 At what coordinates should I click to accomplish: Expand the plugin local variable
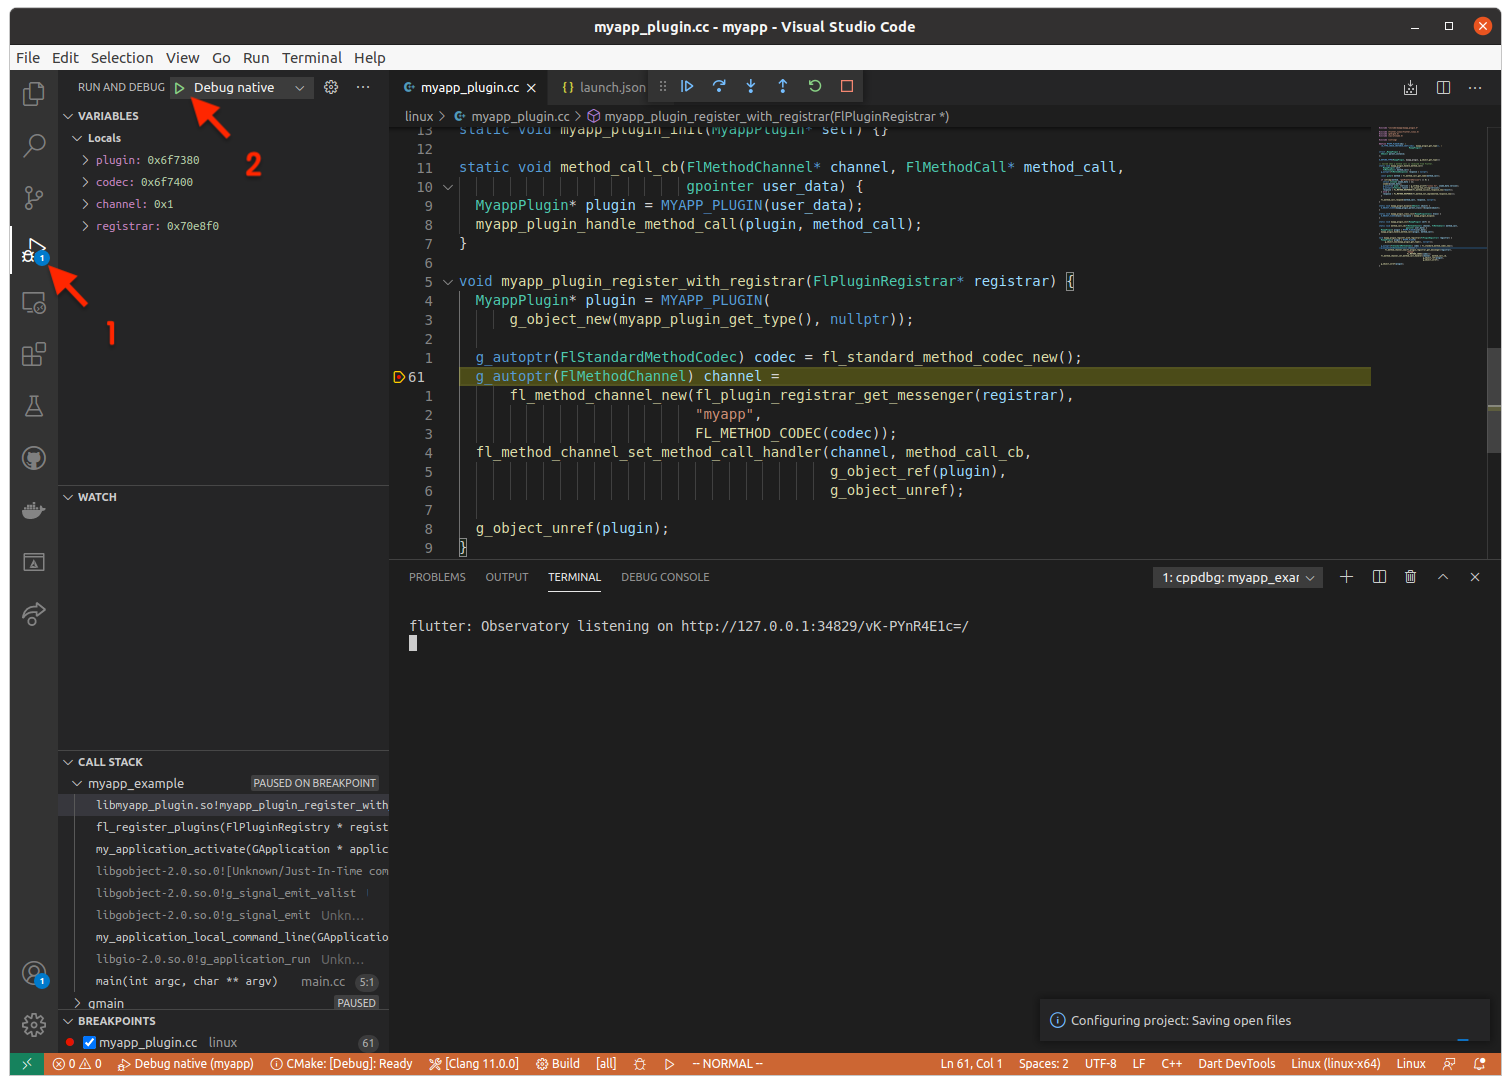pyautogui.click(x=86, y=160)
